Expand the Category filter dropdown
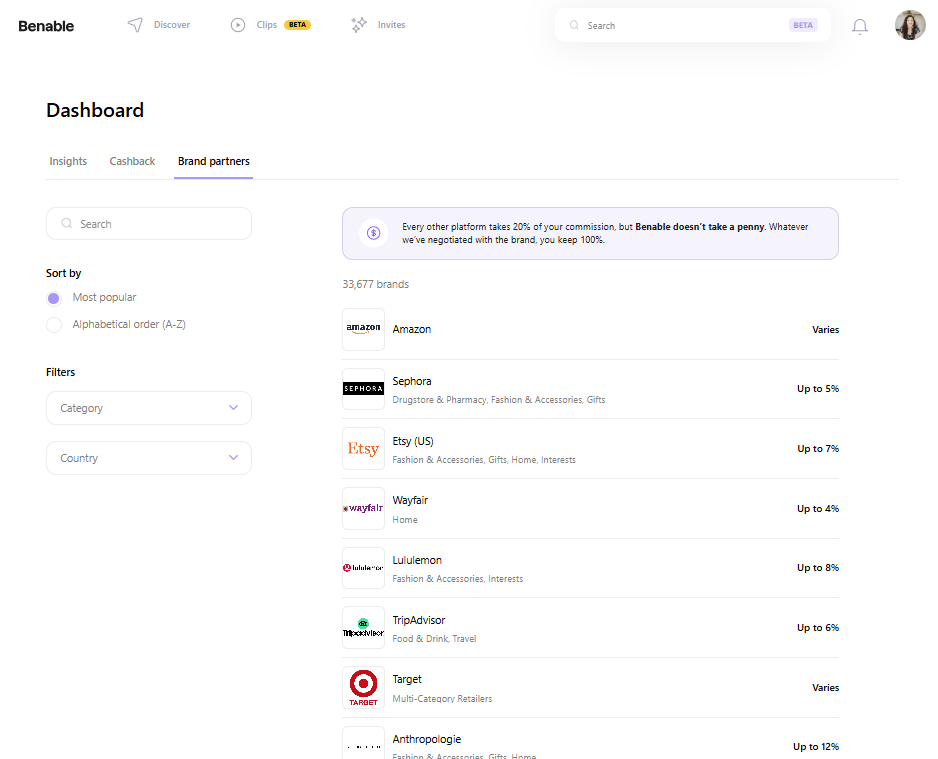 point(149,408)
